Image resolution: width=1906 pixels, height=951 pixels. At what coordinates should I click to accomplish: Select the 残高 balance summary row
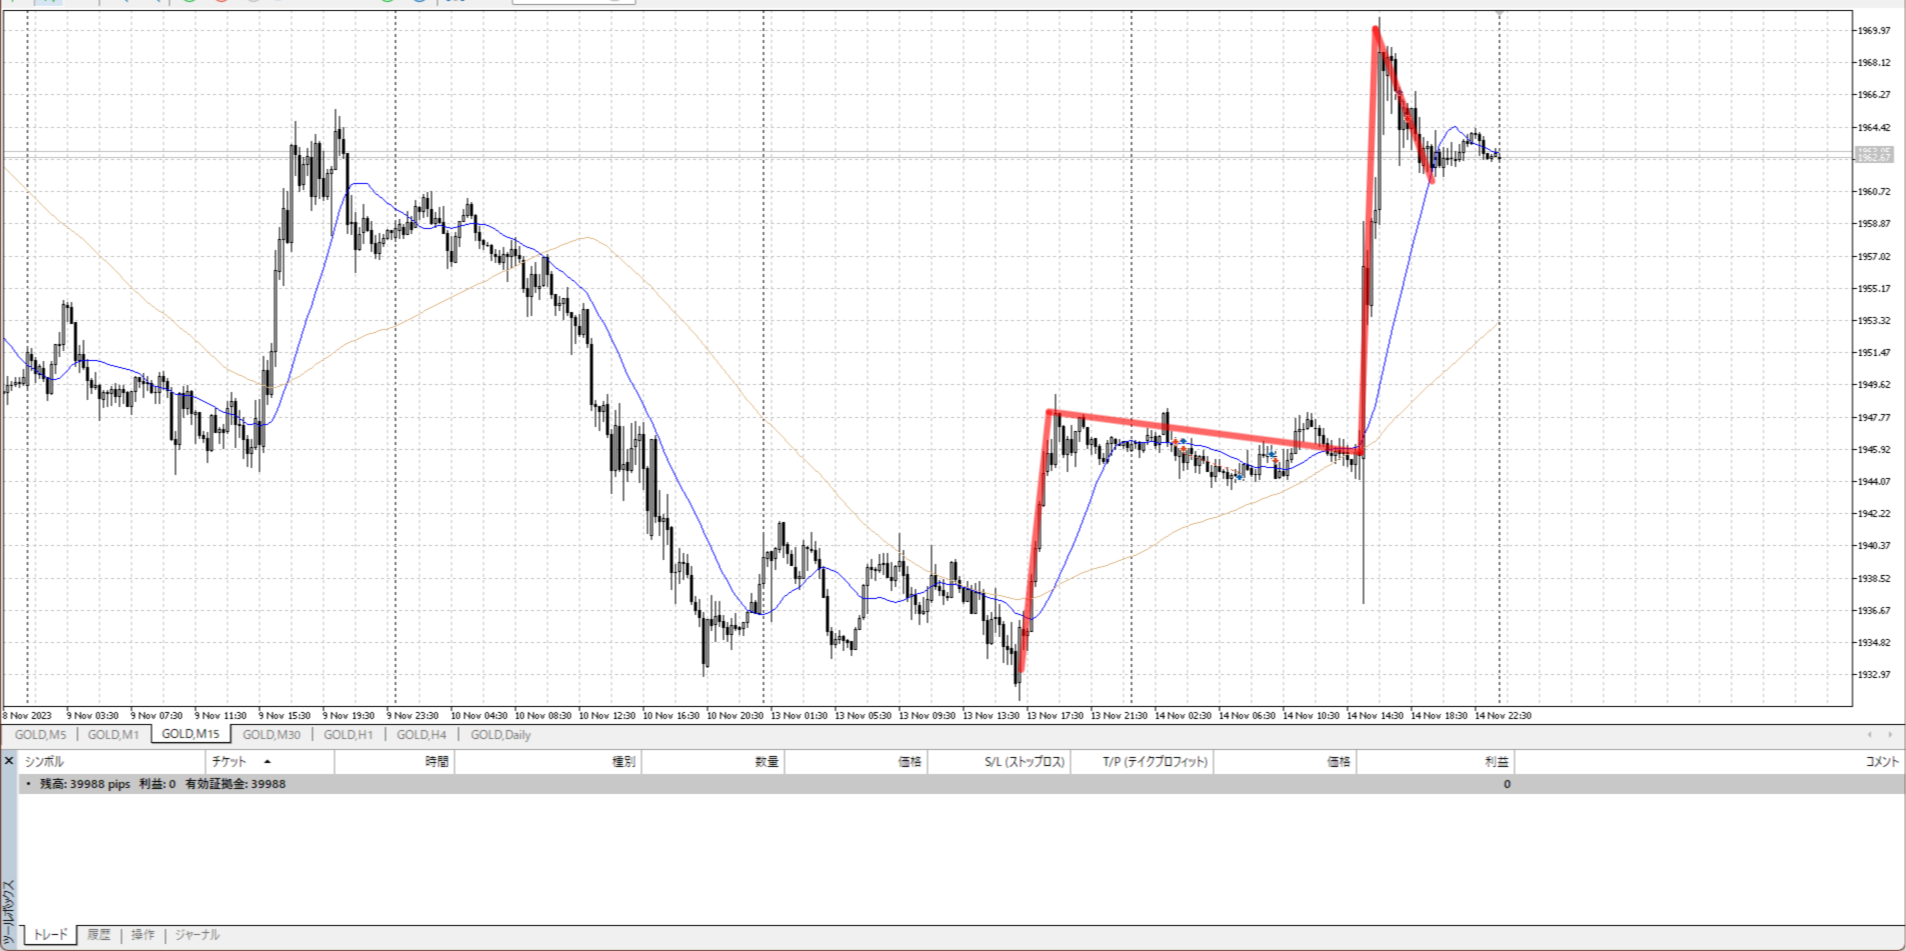click(162, 784)
